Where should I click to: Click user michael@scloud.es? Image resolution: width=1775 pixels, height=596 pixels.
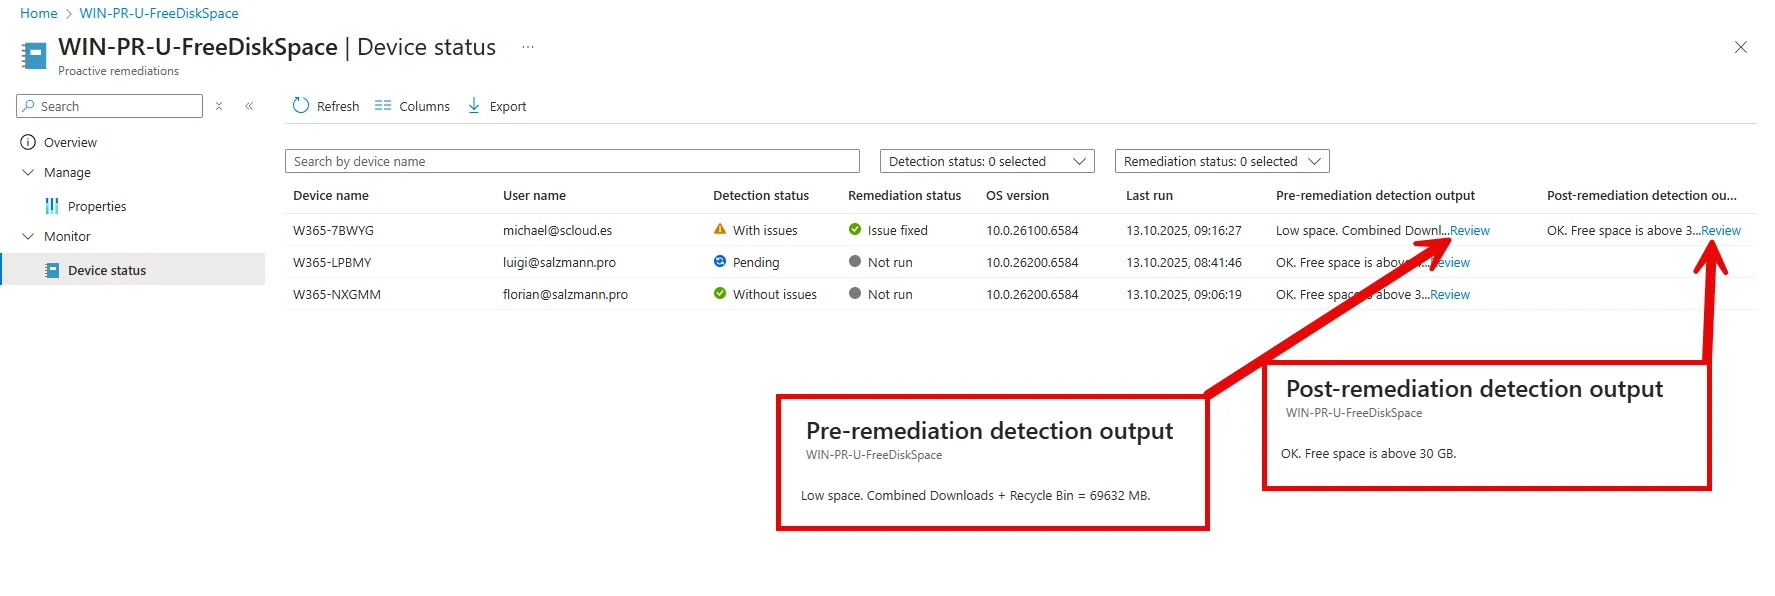click(557, 230)
